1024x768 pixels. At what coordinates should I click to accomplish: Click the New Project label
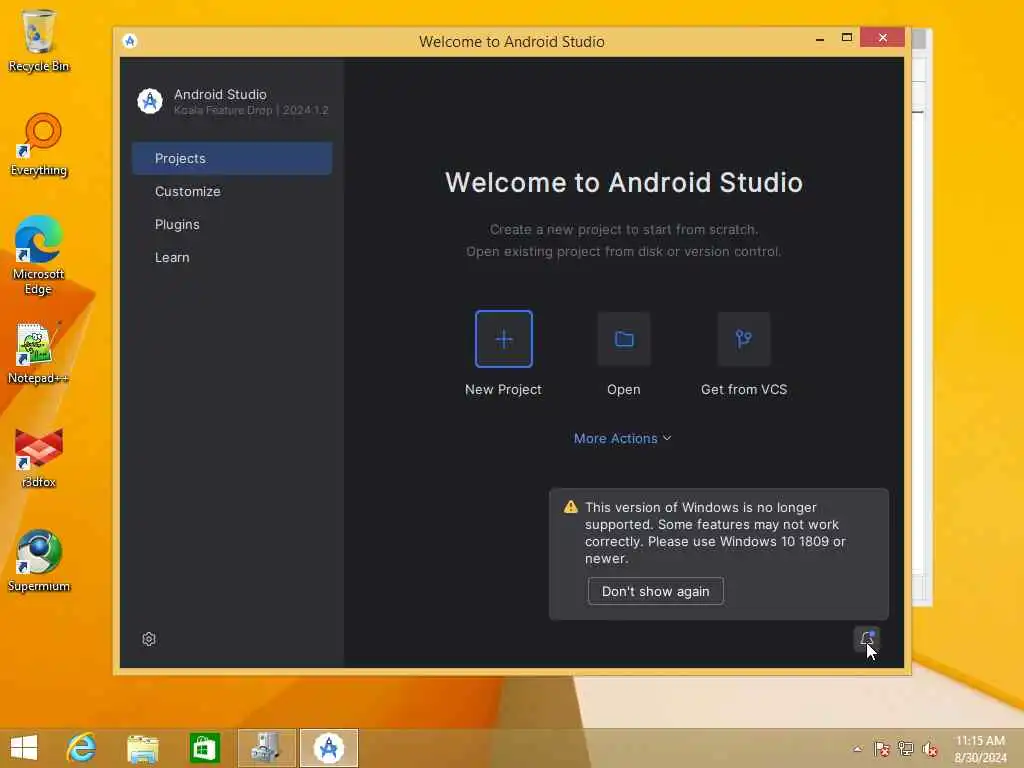[504, 389]
